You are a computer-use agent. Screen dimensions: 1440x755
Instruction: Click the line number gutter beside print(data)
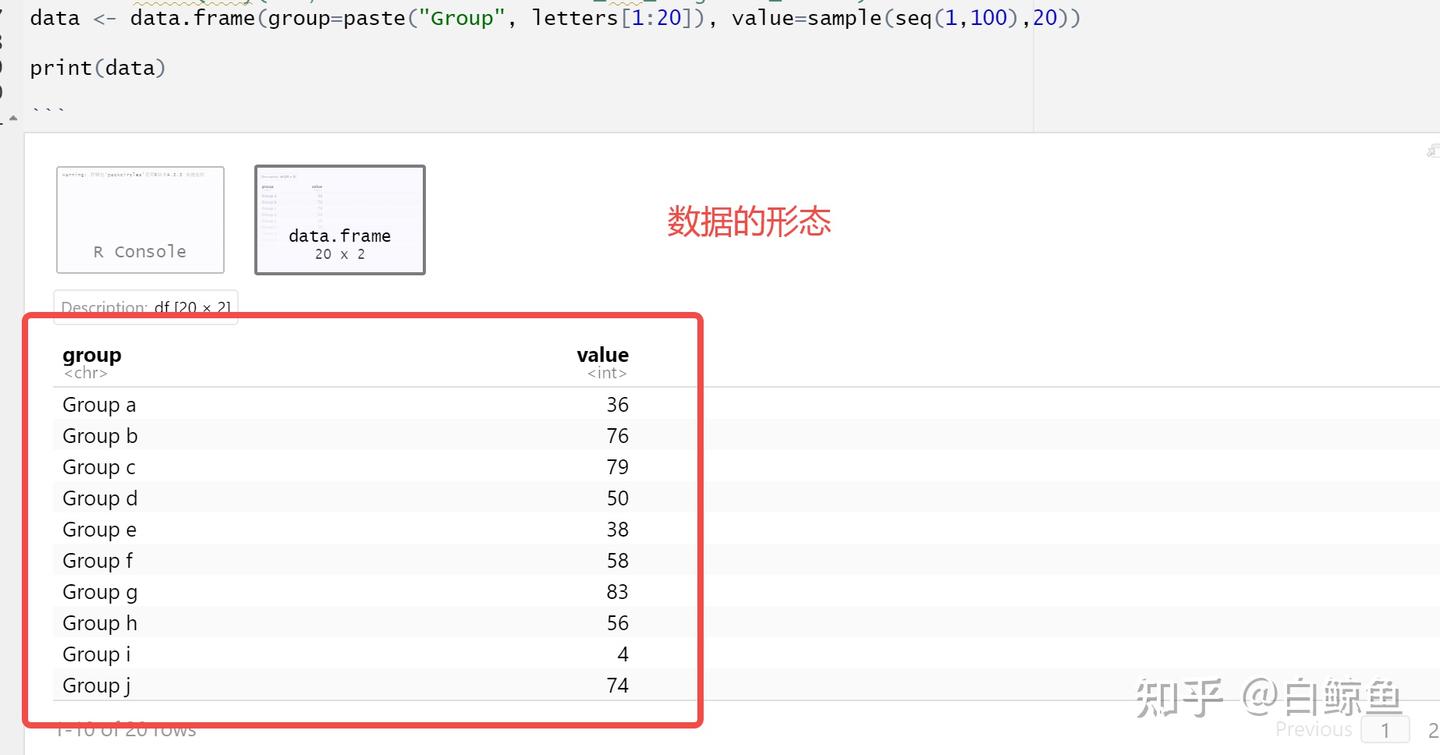click(8, 67)
